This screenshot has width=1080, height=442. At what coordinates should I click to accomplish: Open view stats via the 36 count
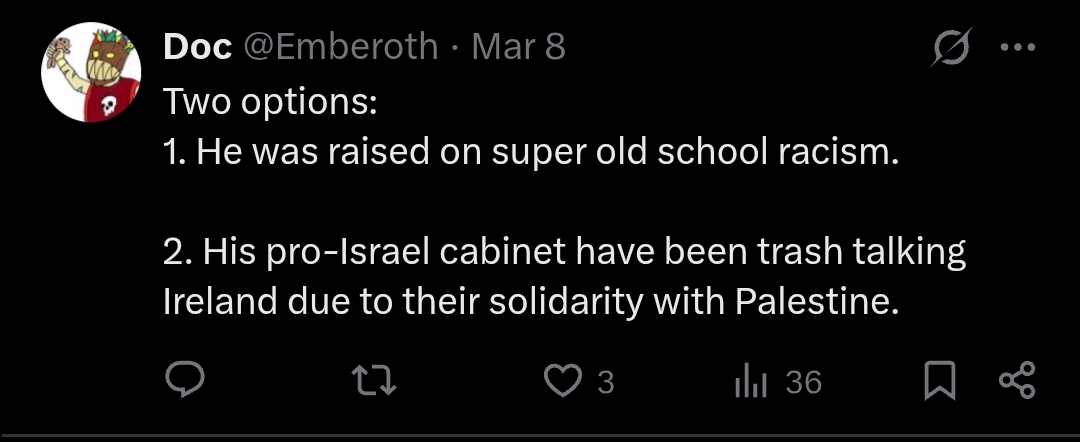coord(804,381)
